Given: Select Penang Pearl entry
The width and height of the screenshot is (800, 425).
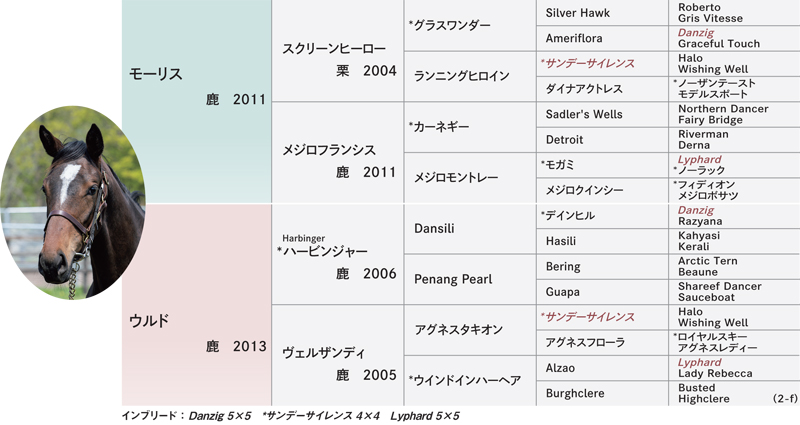Looking at the screenshot, I should click(x=470, y=279).
